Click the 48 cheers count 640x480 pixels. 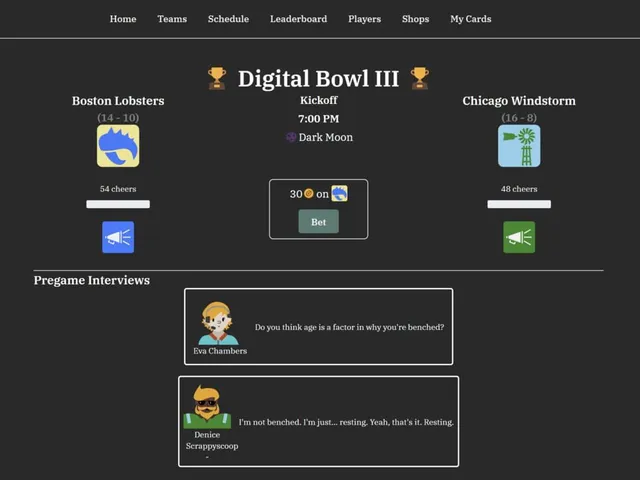(519, 189)
